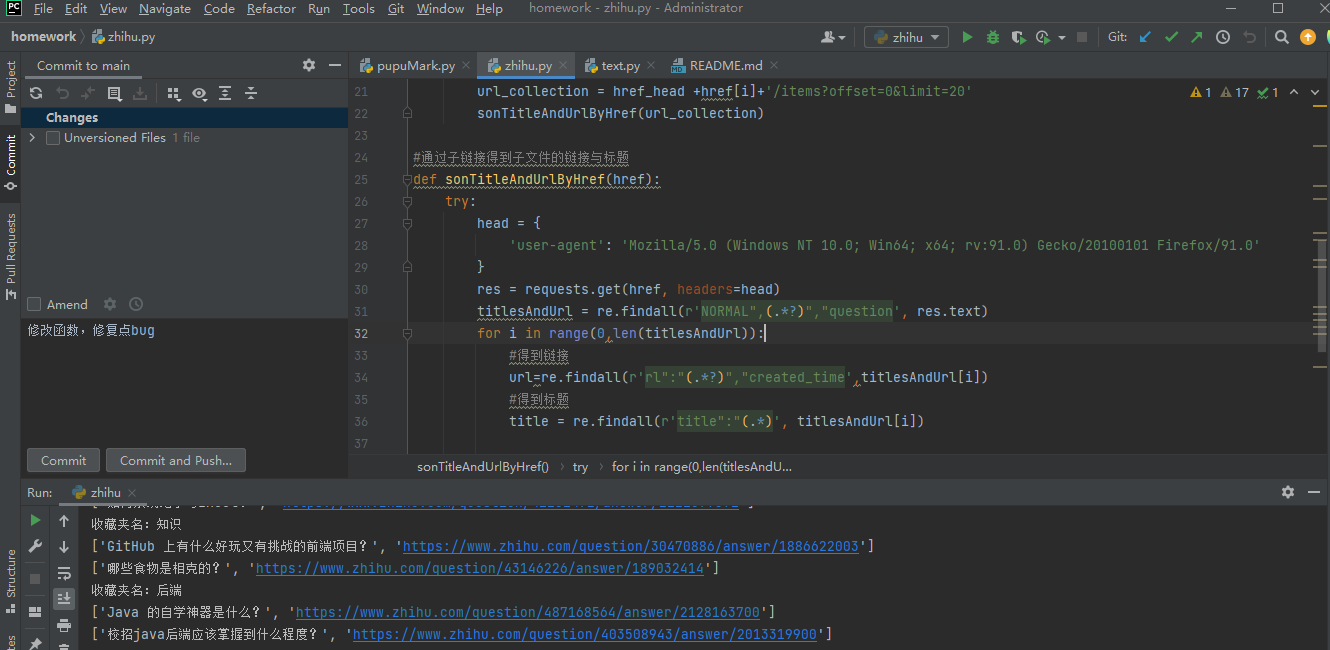Hide the Commit tool window with minus icon
Screen dimensions: 1330x650
click(x=334, y=65)
